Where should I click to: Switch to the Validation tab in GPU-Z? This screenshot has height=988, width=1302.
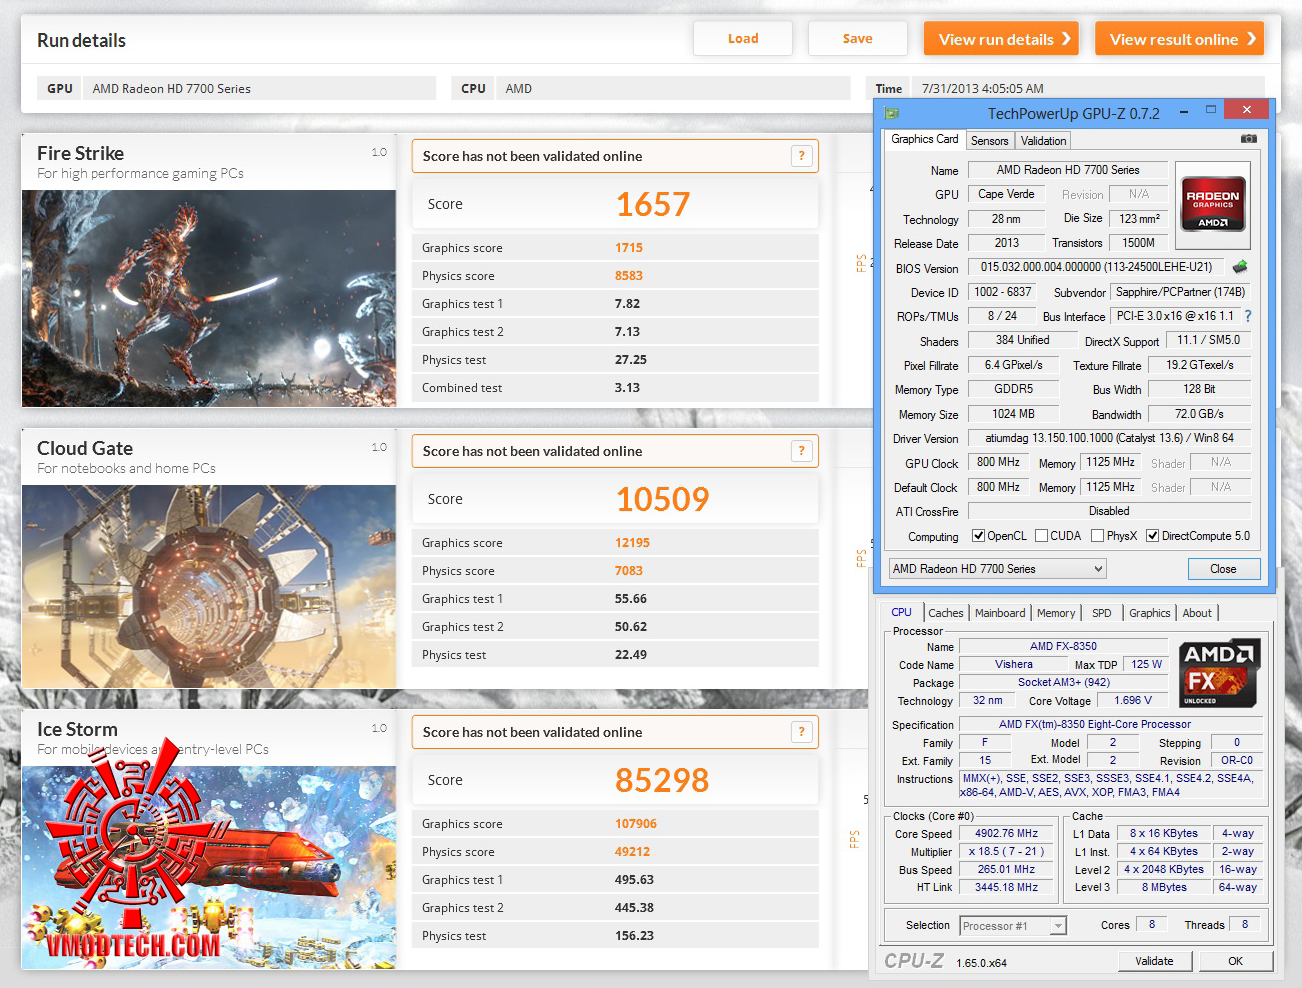click(x=1044, y=141)
